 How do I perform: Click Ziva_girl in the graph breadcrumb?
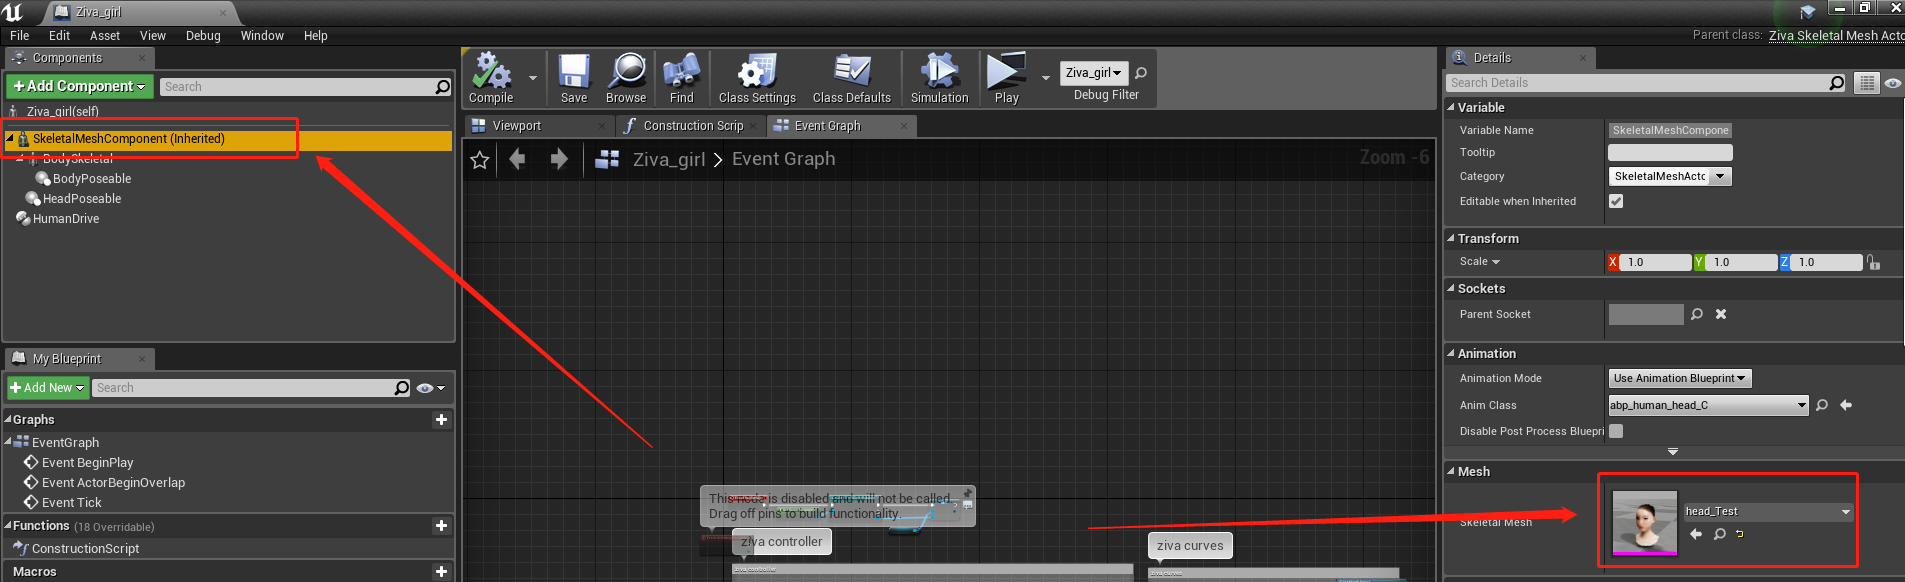click(669, 159)
